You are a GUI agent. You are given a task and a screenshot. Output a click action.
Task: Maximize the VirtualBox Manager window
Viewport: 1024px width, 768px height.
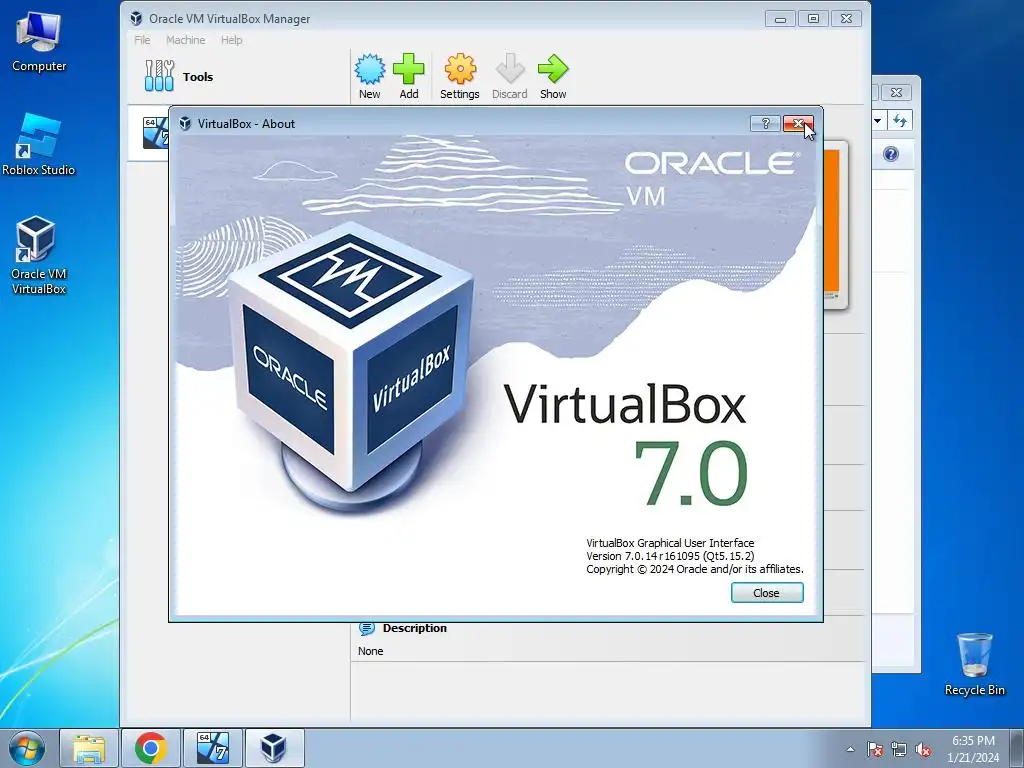(x=813, y=19)
